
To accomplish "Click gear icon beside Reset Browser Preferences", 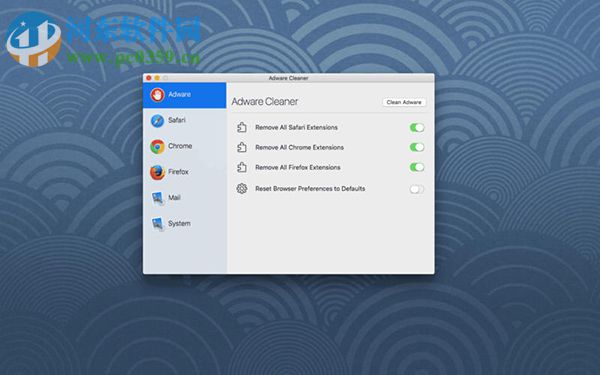I will (241, 188).
